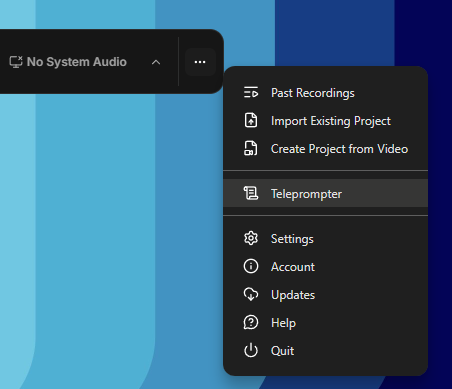Screen dimensions: 452x389
Task: Quit the application via menu
Action: coord(325,351)
